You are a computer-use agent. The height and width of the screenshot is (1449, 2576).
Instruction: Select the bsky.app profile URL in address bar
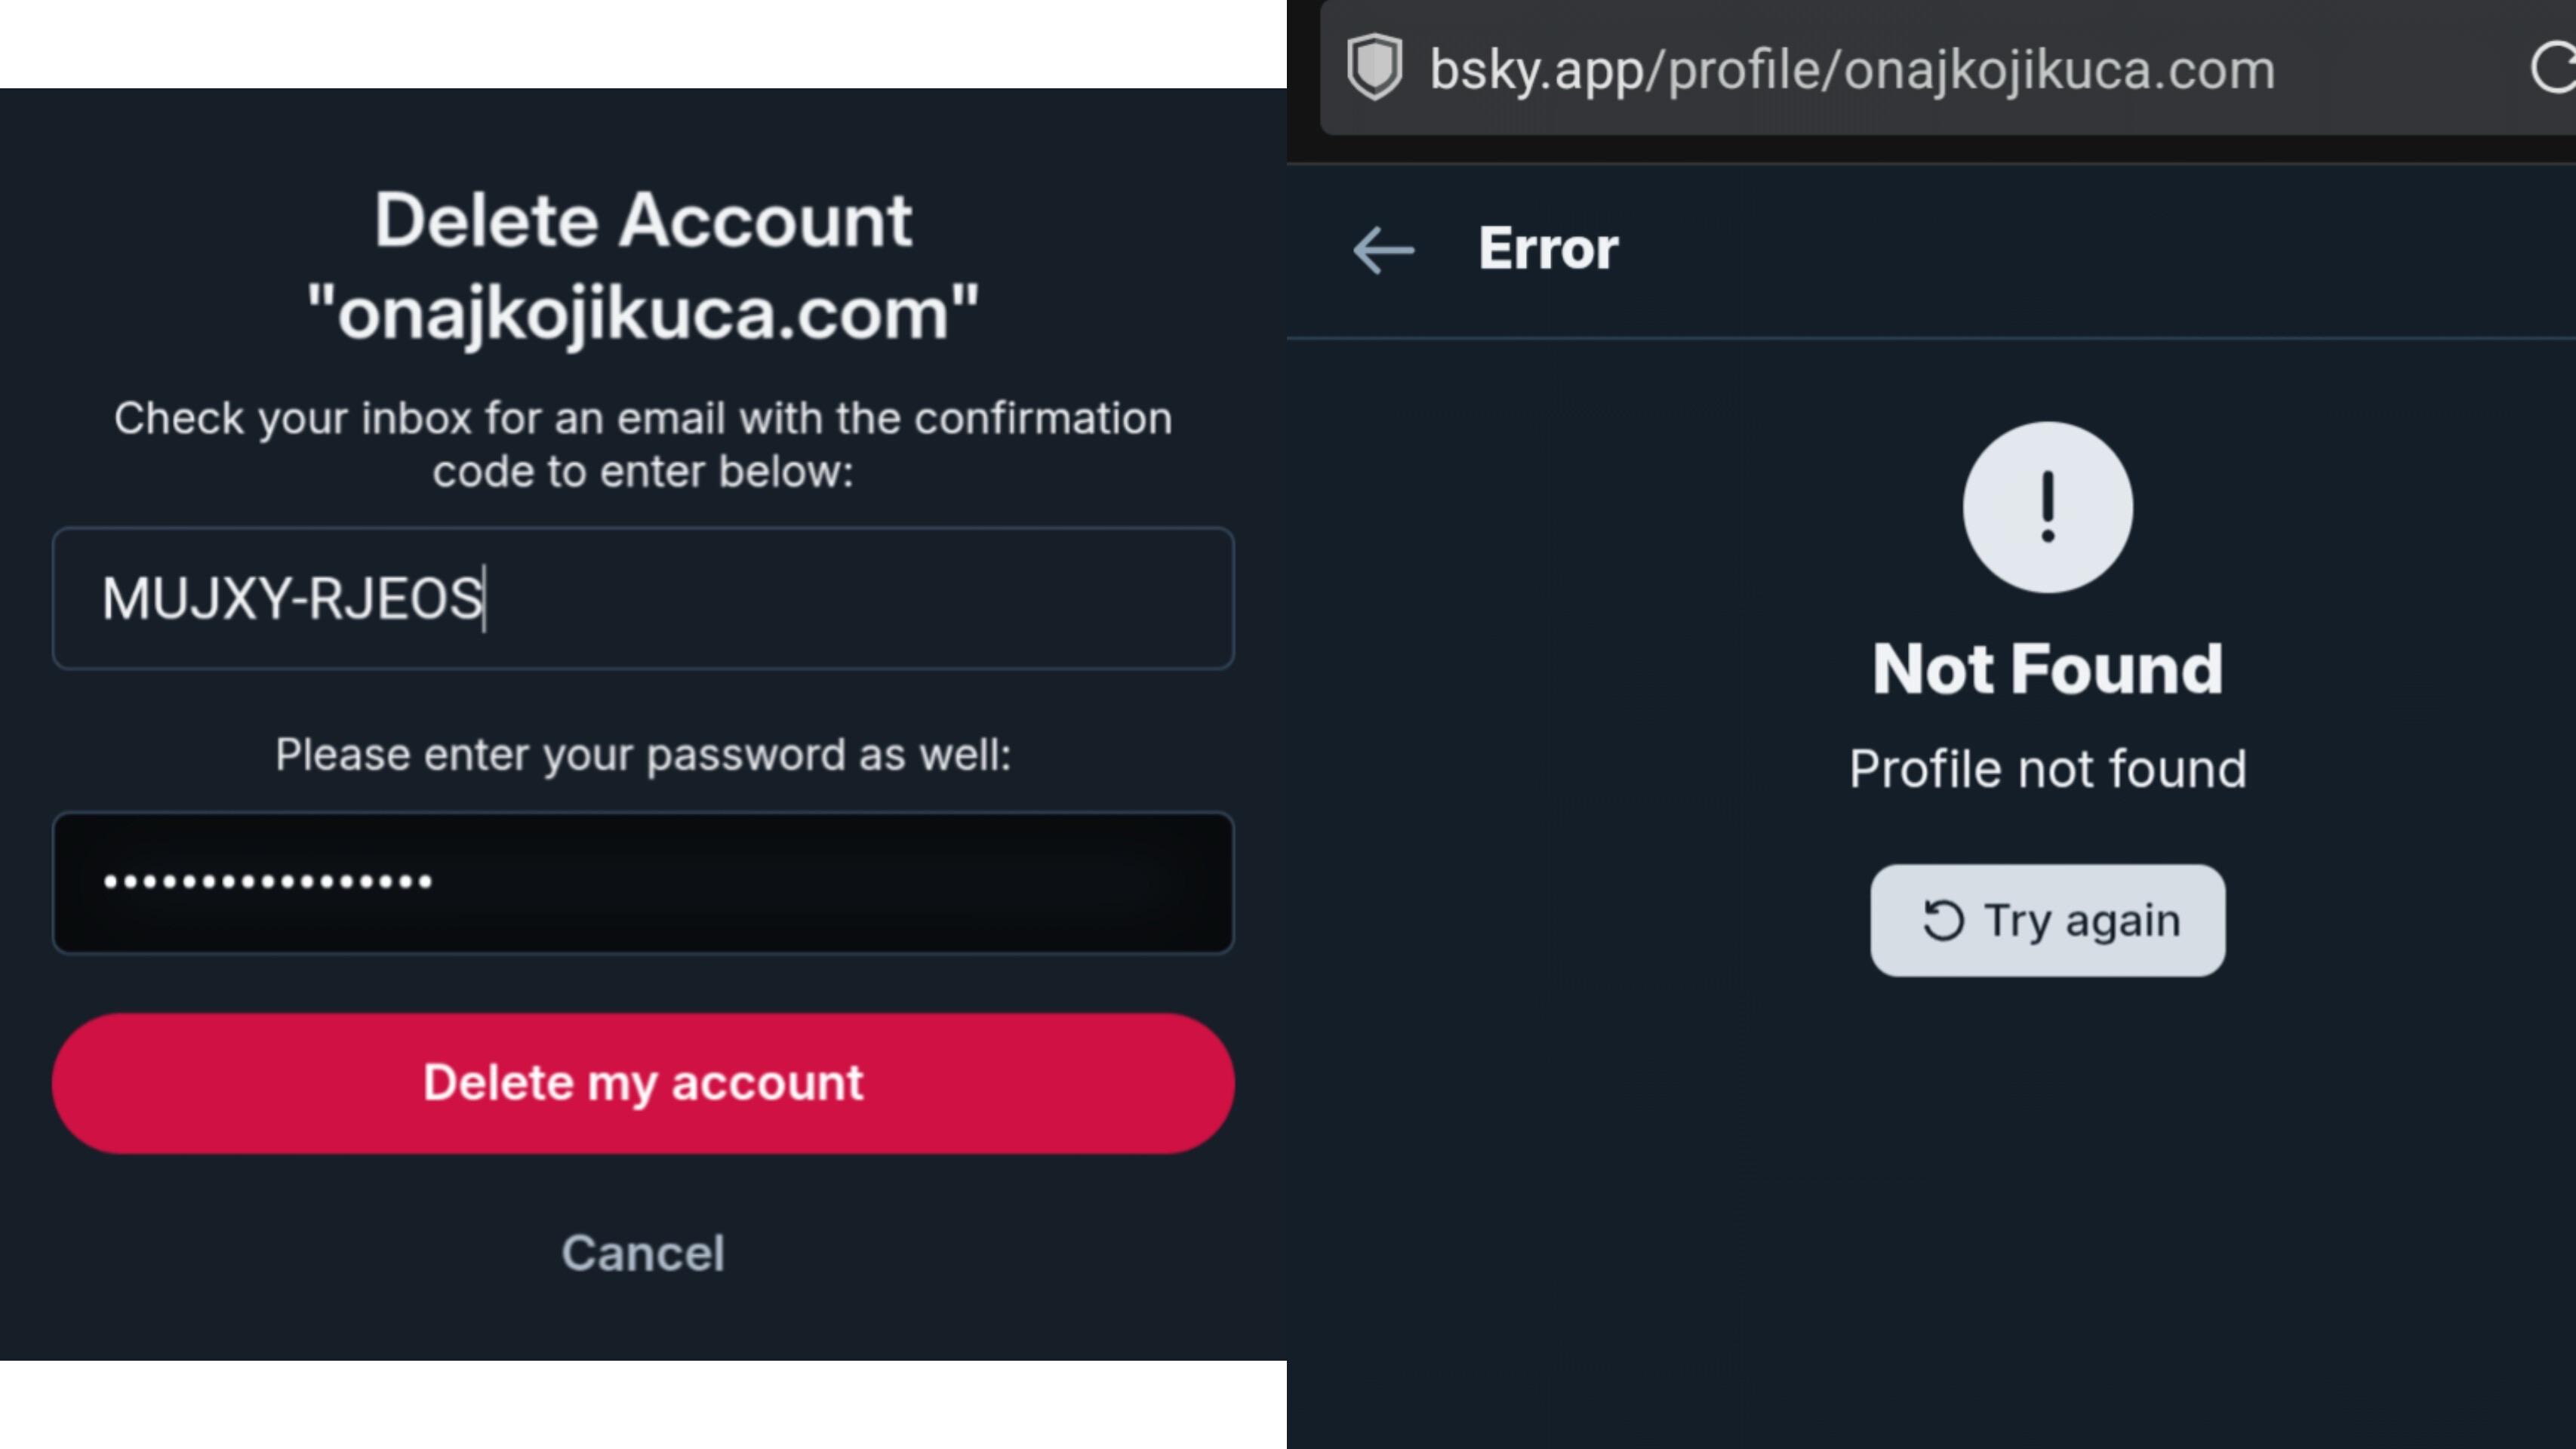point(1851,70)
